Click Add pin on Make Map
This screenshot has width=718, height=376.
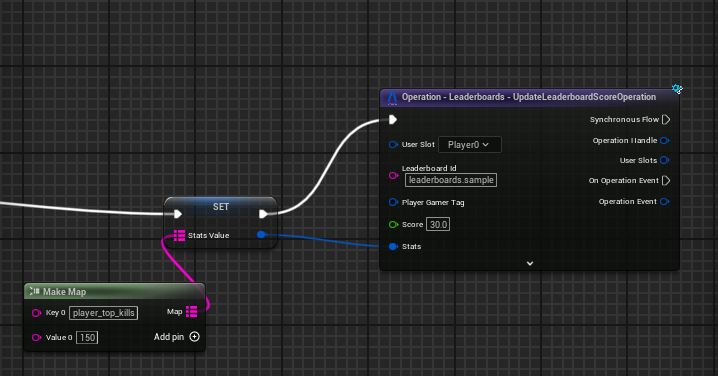pos(176,337)
